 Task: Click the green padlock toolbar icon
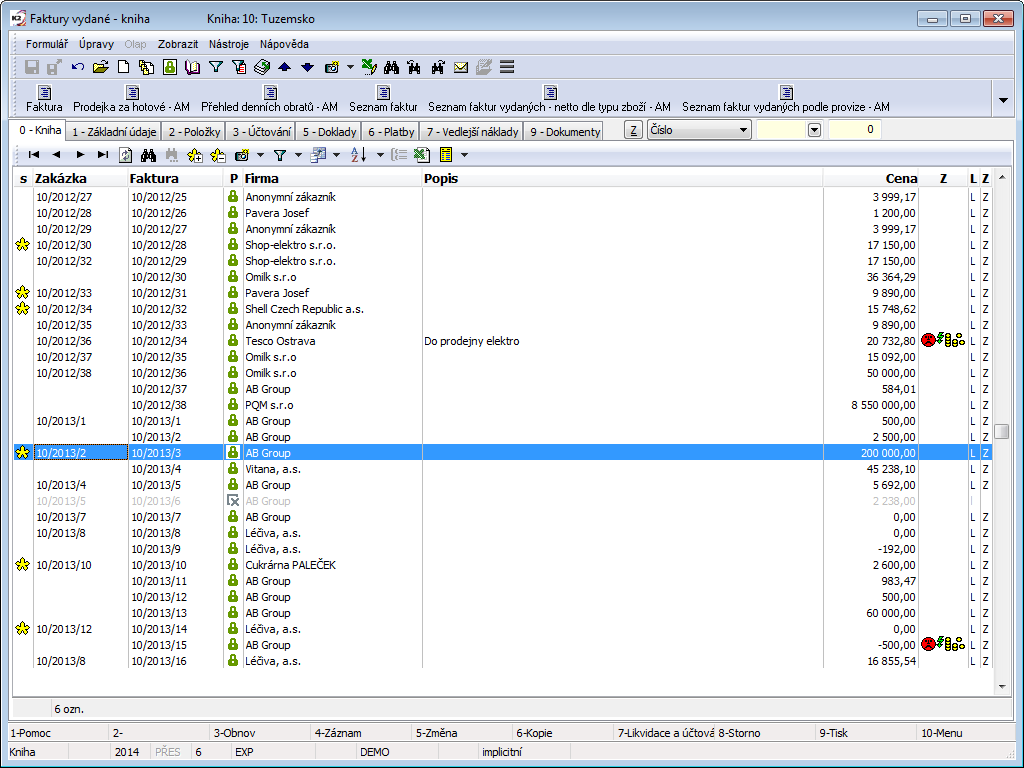tap(170, 67)
